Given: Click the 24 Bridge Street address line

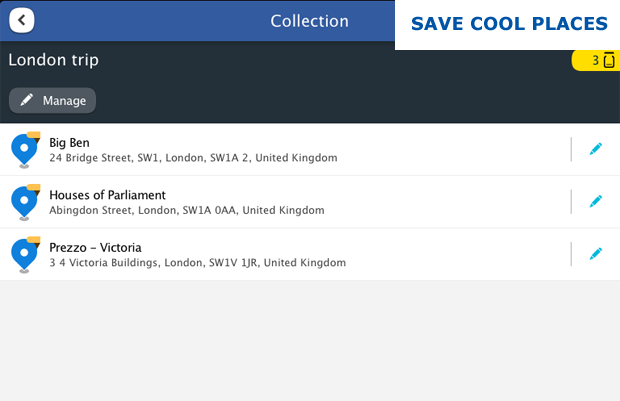Looking at the screenshot, I should coord(193,158).
